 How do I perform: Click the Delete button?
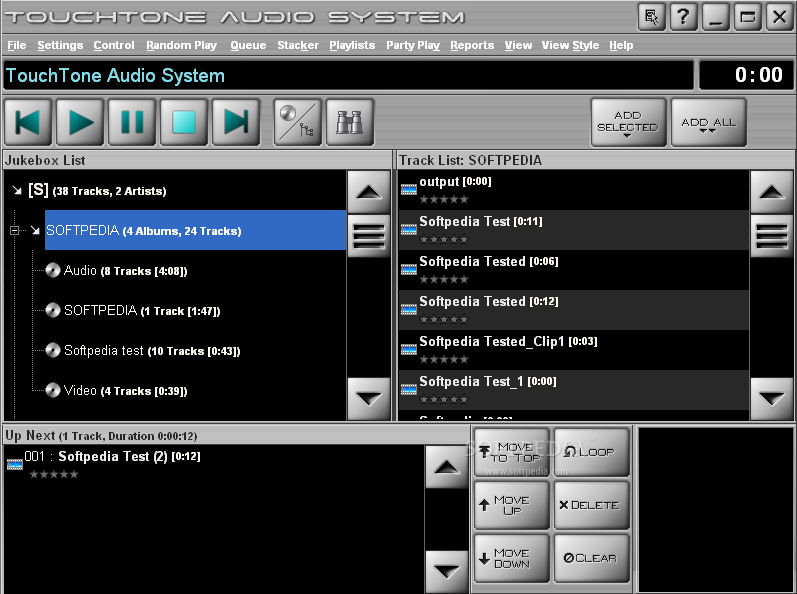[x=592, y=505]
